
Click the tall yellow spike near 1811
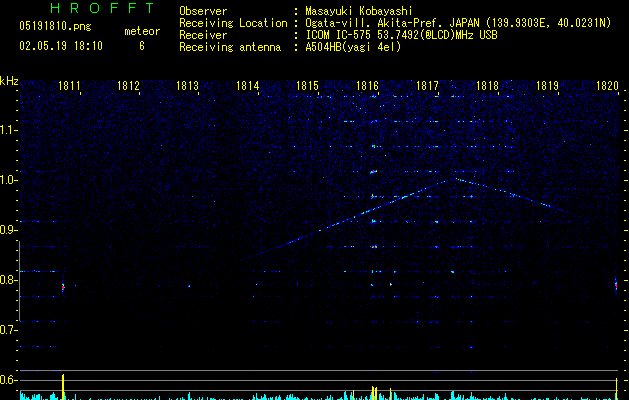pyautogui.click(x=63, y=387)
